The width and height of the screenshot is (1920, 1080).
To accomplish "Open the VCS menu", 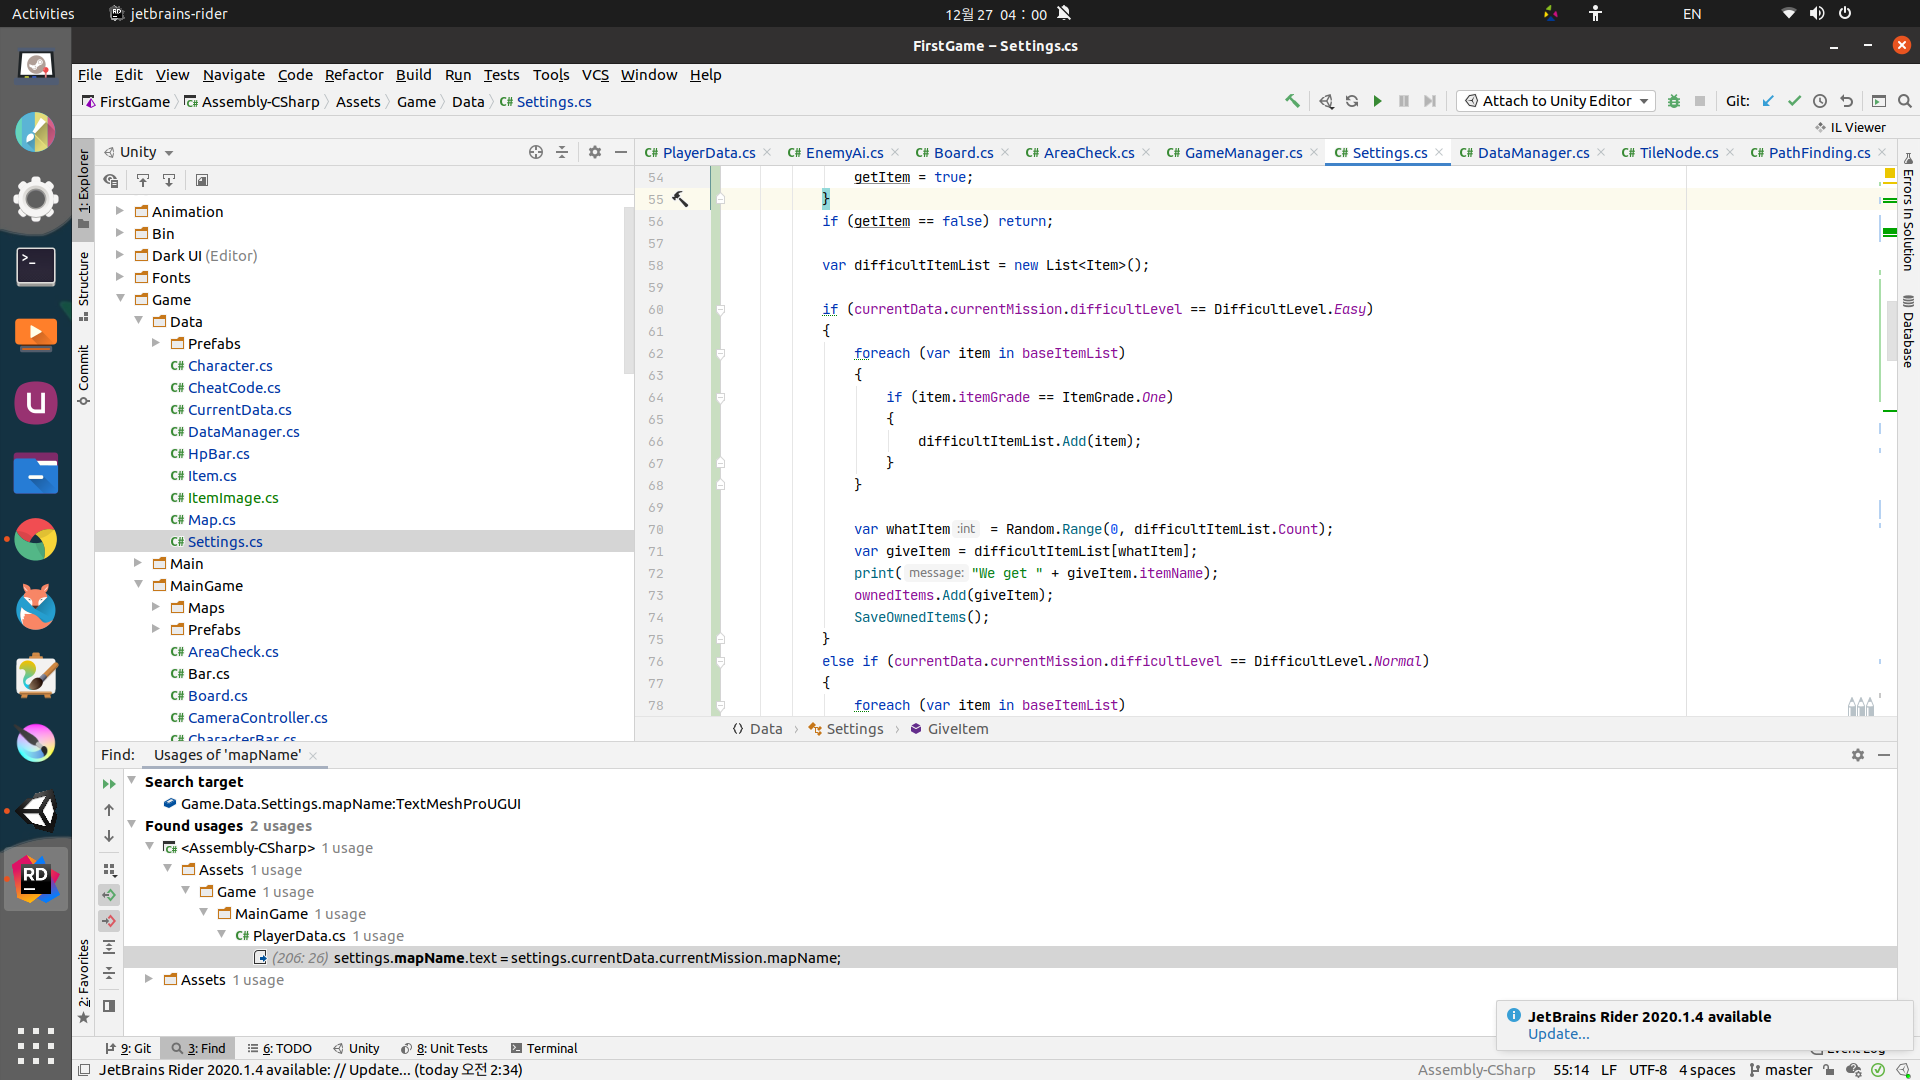I will point(595,74).
